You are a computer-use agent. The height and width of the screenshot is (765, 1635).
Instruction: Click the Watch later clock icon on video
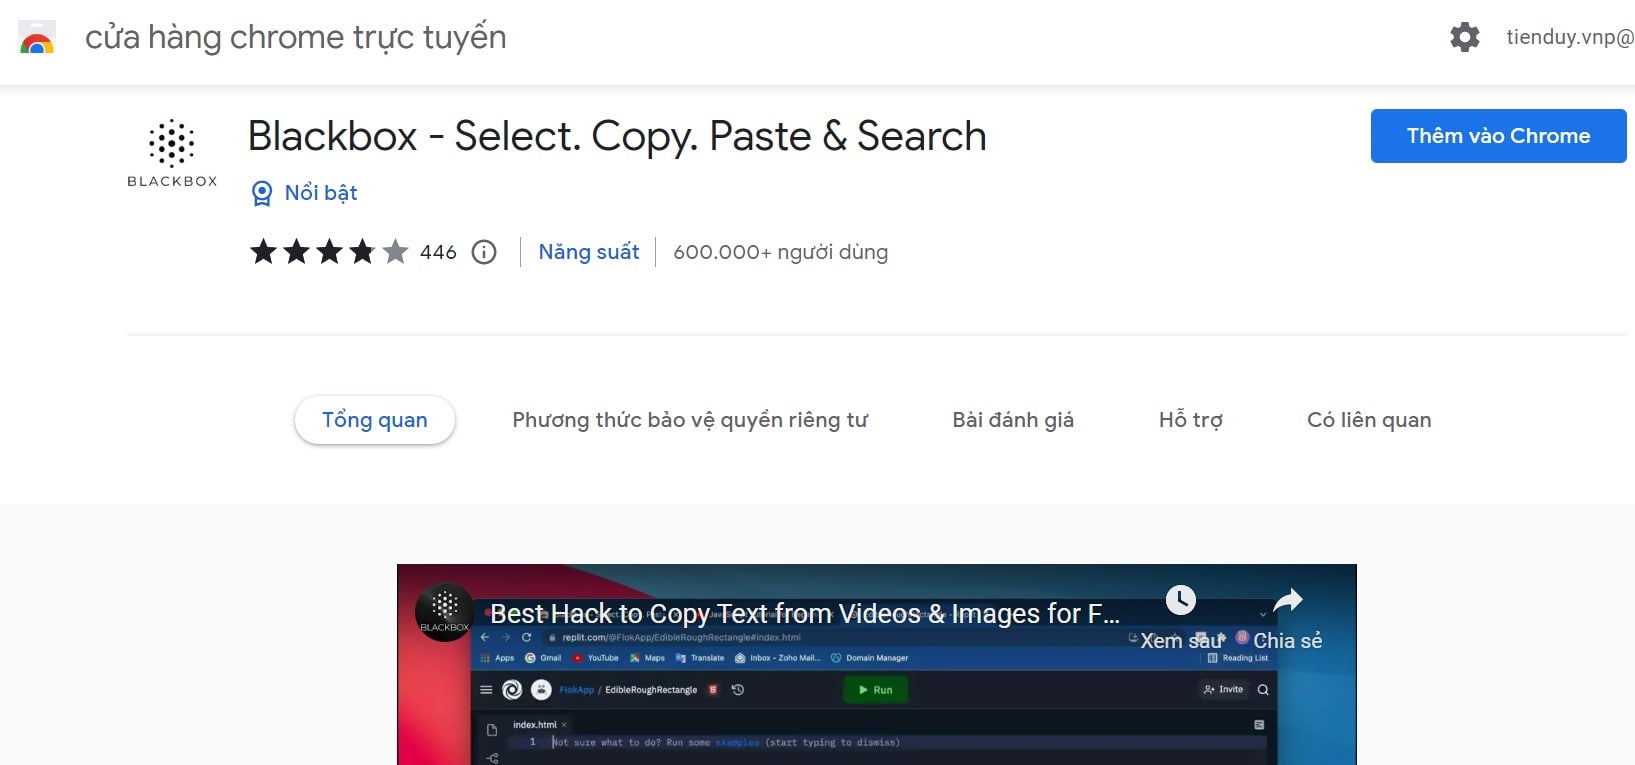[1181, 600]
